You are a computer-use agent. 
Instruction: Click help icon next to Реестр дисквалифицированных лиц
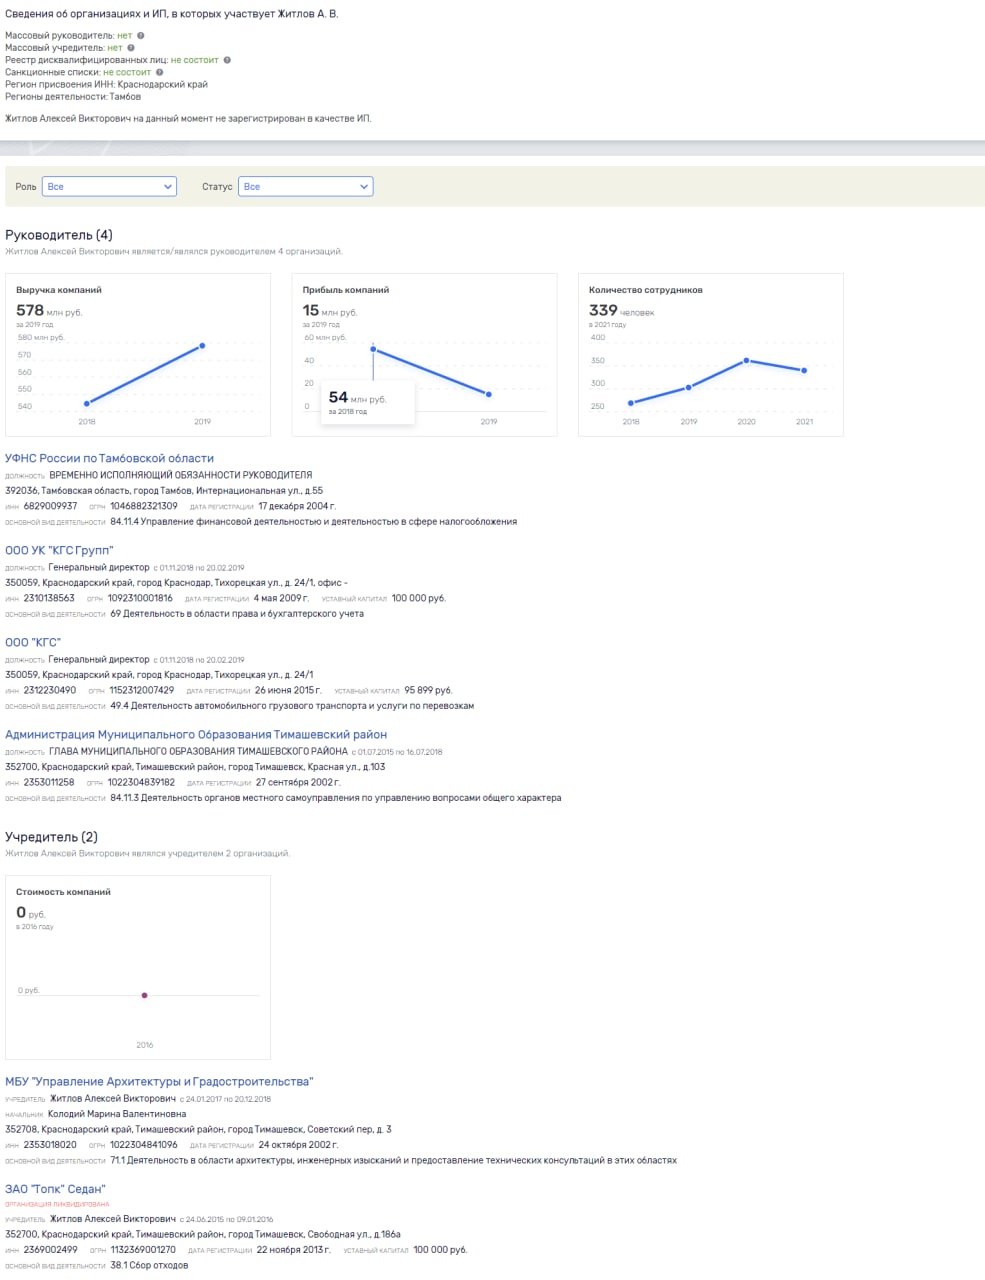[x=227, y=60]
